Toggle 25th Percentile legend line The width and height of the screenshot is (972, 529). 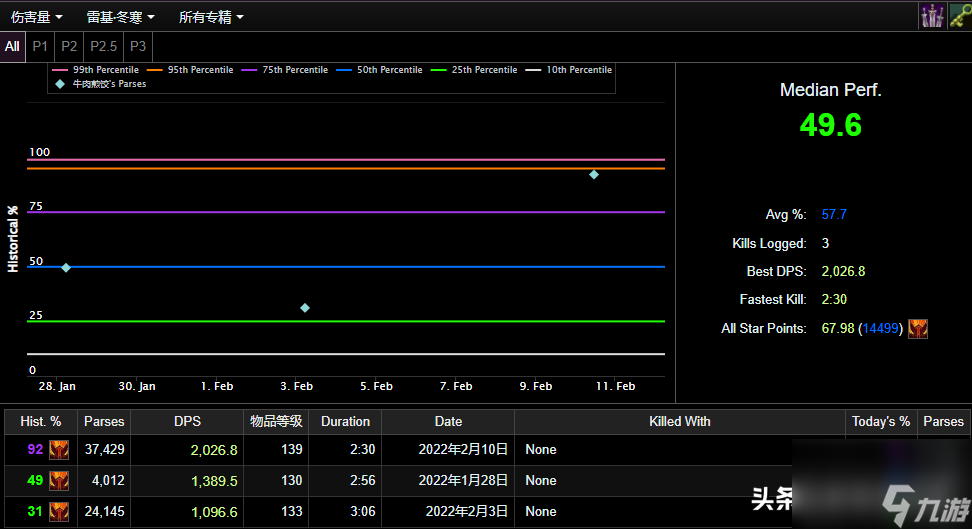(x=474, y=70)
